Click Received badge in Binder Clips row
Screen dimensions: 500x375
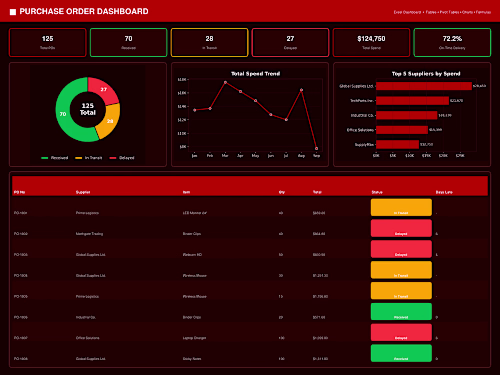[x=401, y=312]
